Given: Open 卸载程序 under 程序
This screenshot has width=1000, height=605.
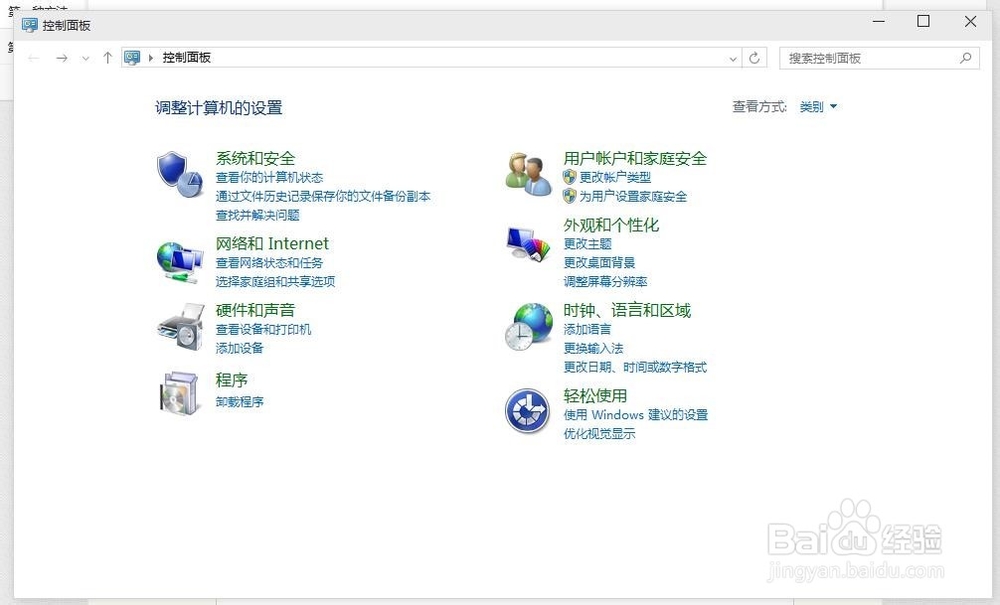Looking at the screenshot, I should (x=241, y=400).
